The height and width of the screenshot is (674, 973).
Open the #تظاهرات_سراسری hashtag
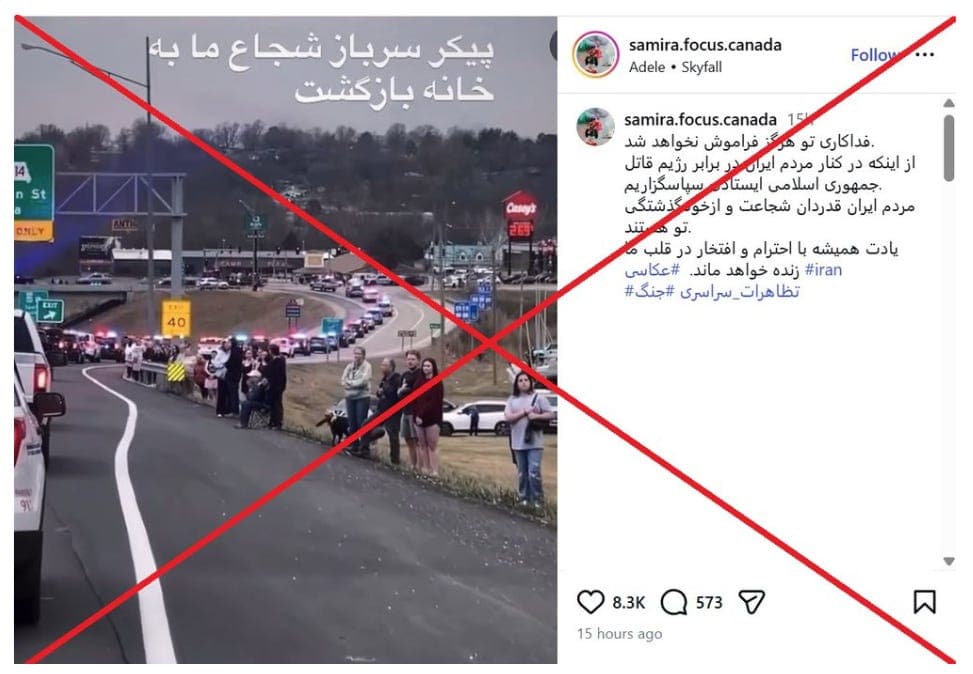(739, 292)
